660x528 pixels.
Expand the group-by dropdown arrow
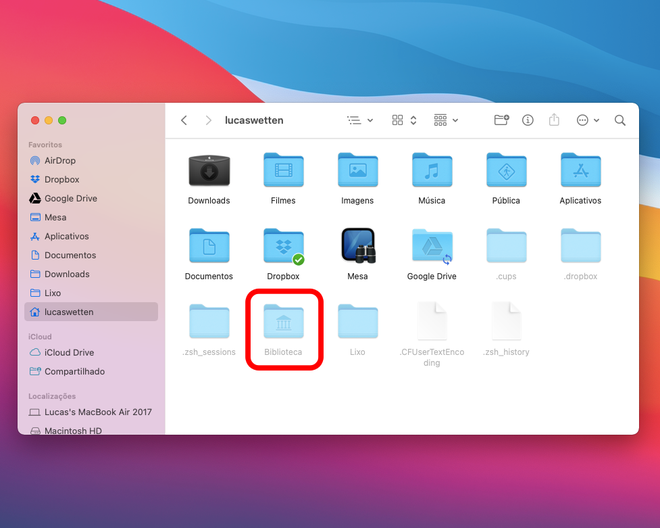tap(455, 120)
